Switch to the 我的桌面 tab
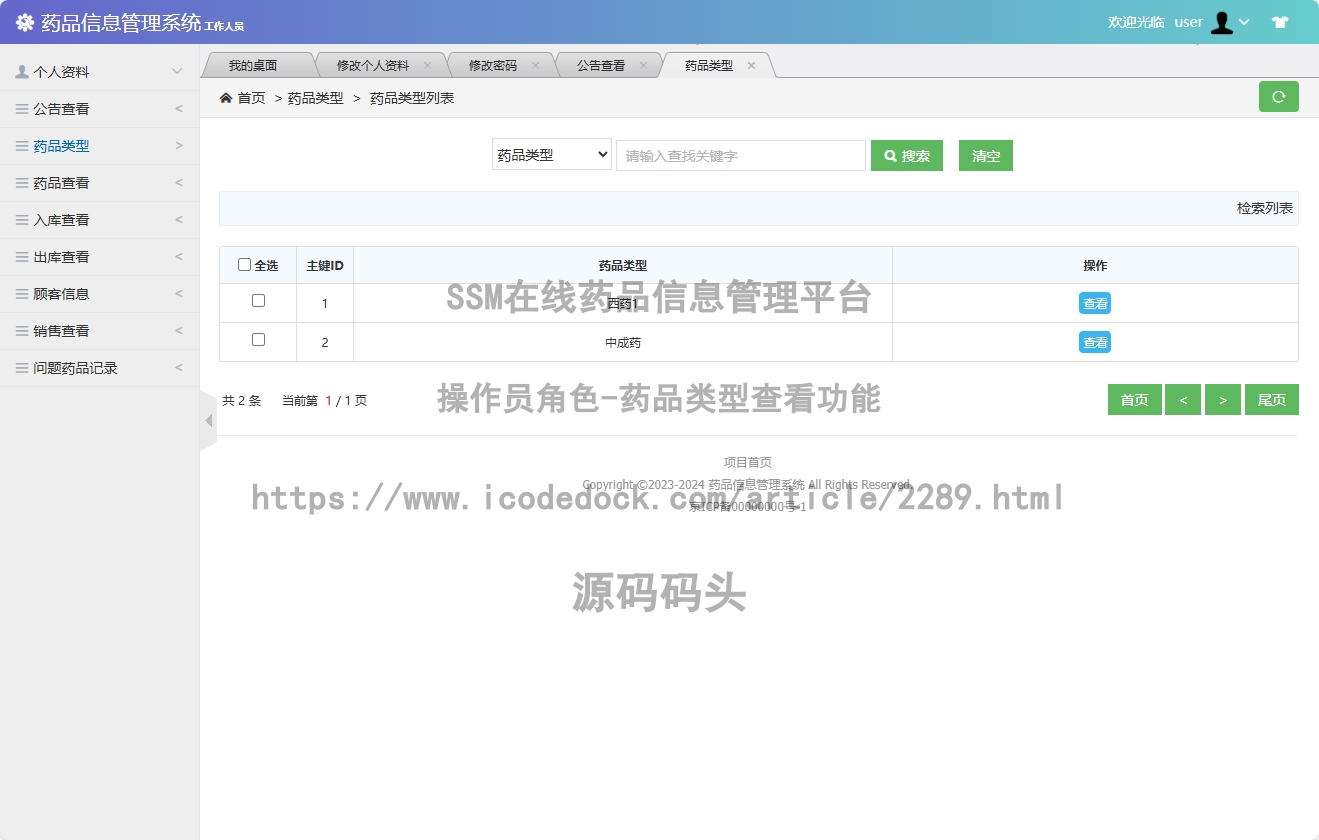 click(x=253, y=65)
